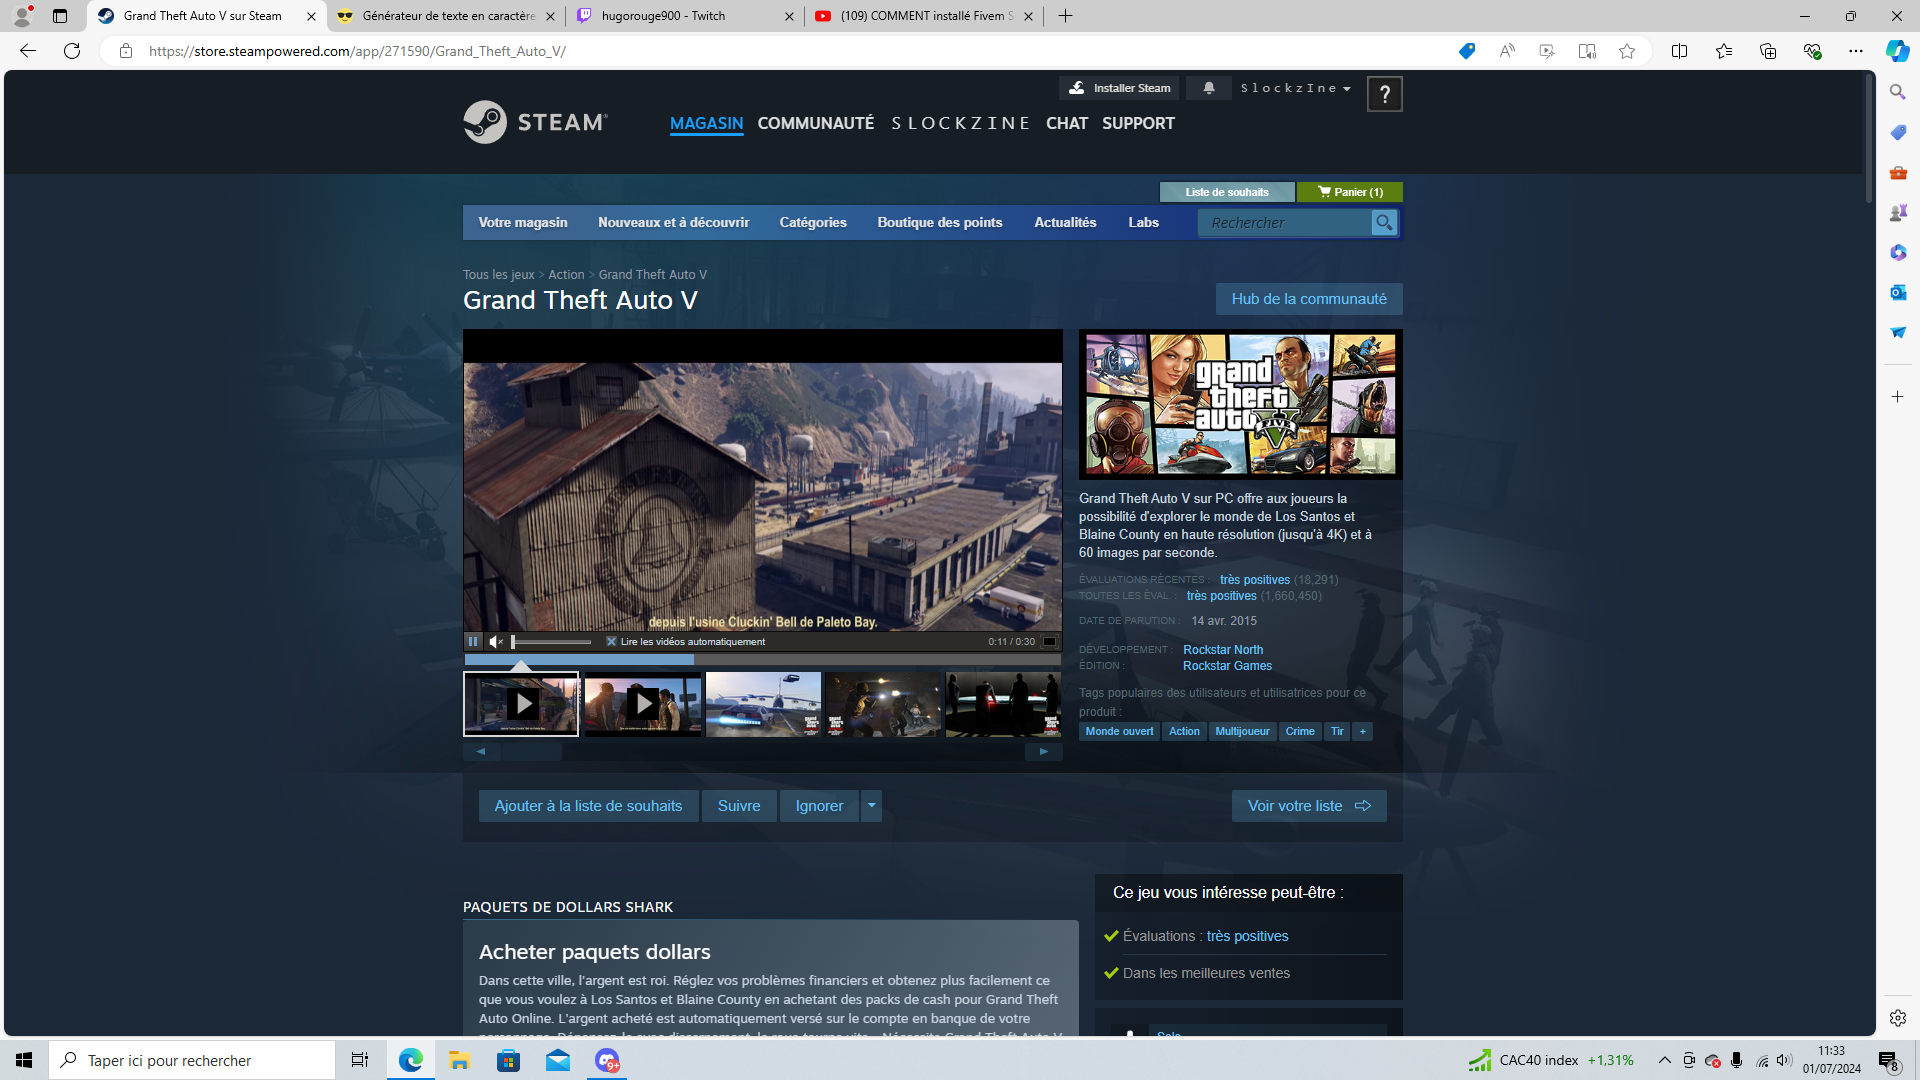Enter fullscreen for the trailer
Screen dimensions: 1920x1080
click(x=1050, y=642)
